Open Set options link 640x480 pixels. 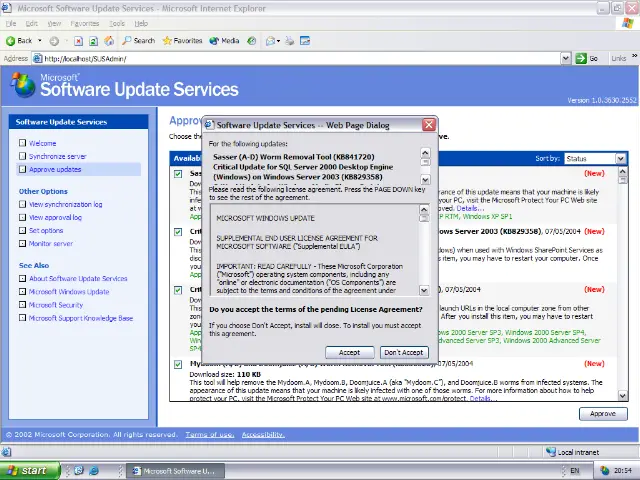46,230
